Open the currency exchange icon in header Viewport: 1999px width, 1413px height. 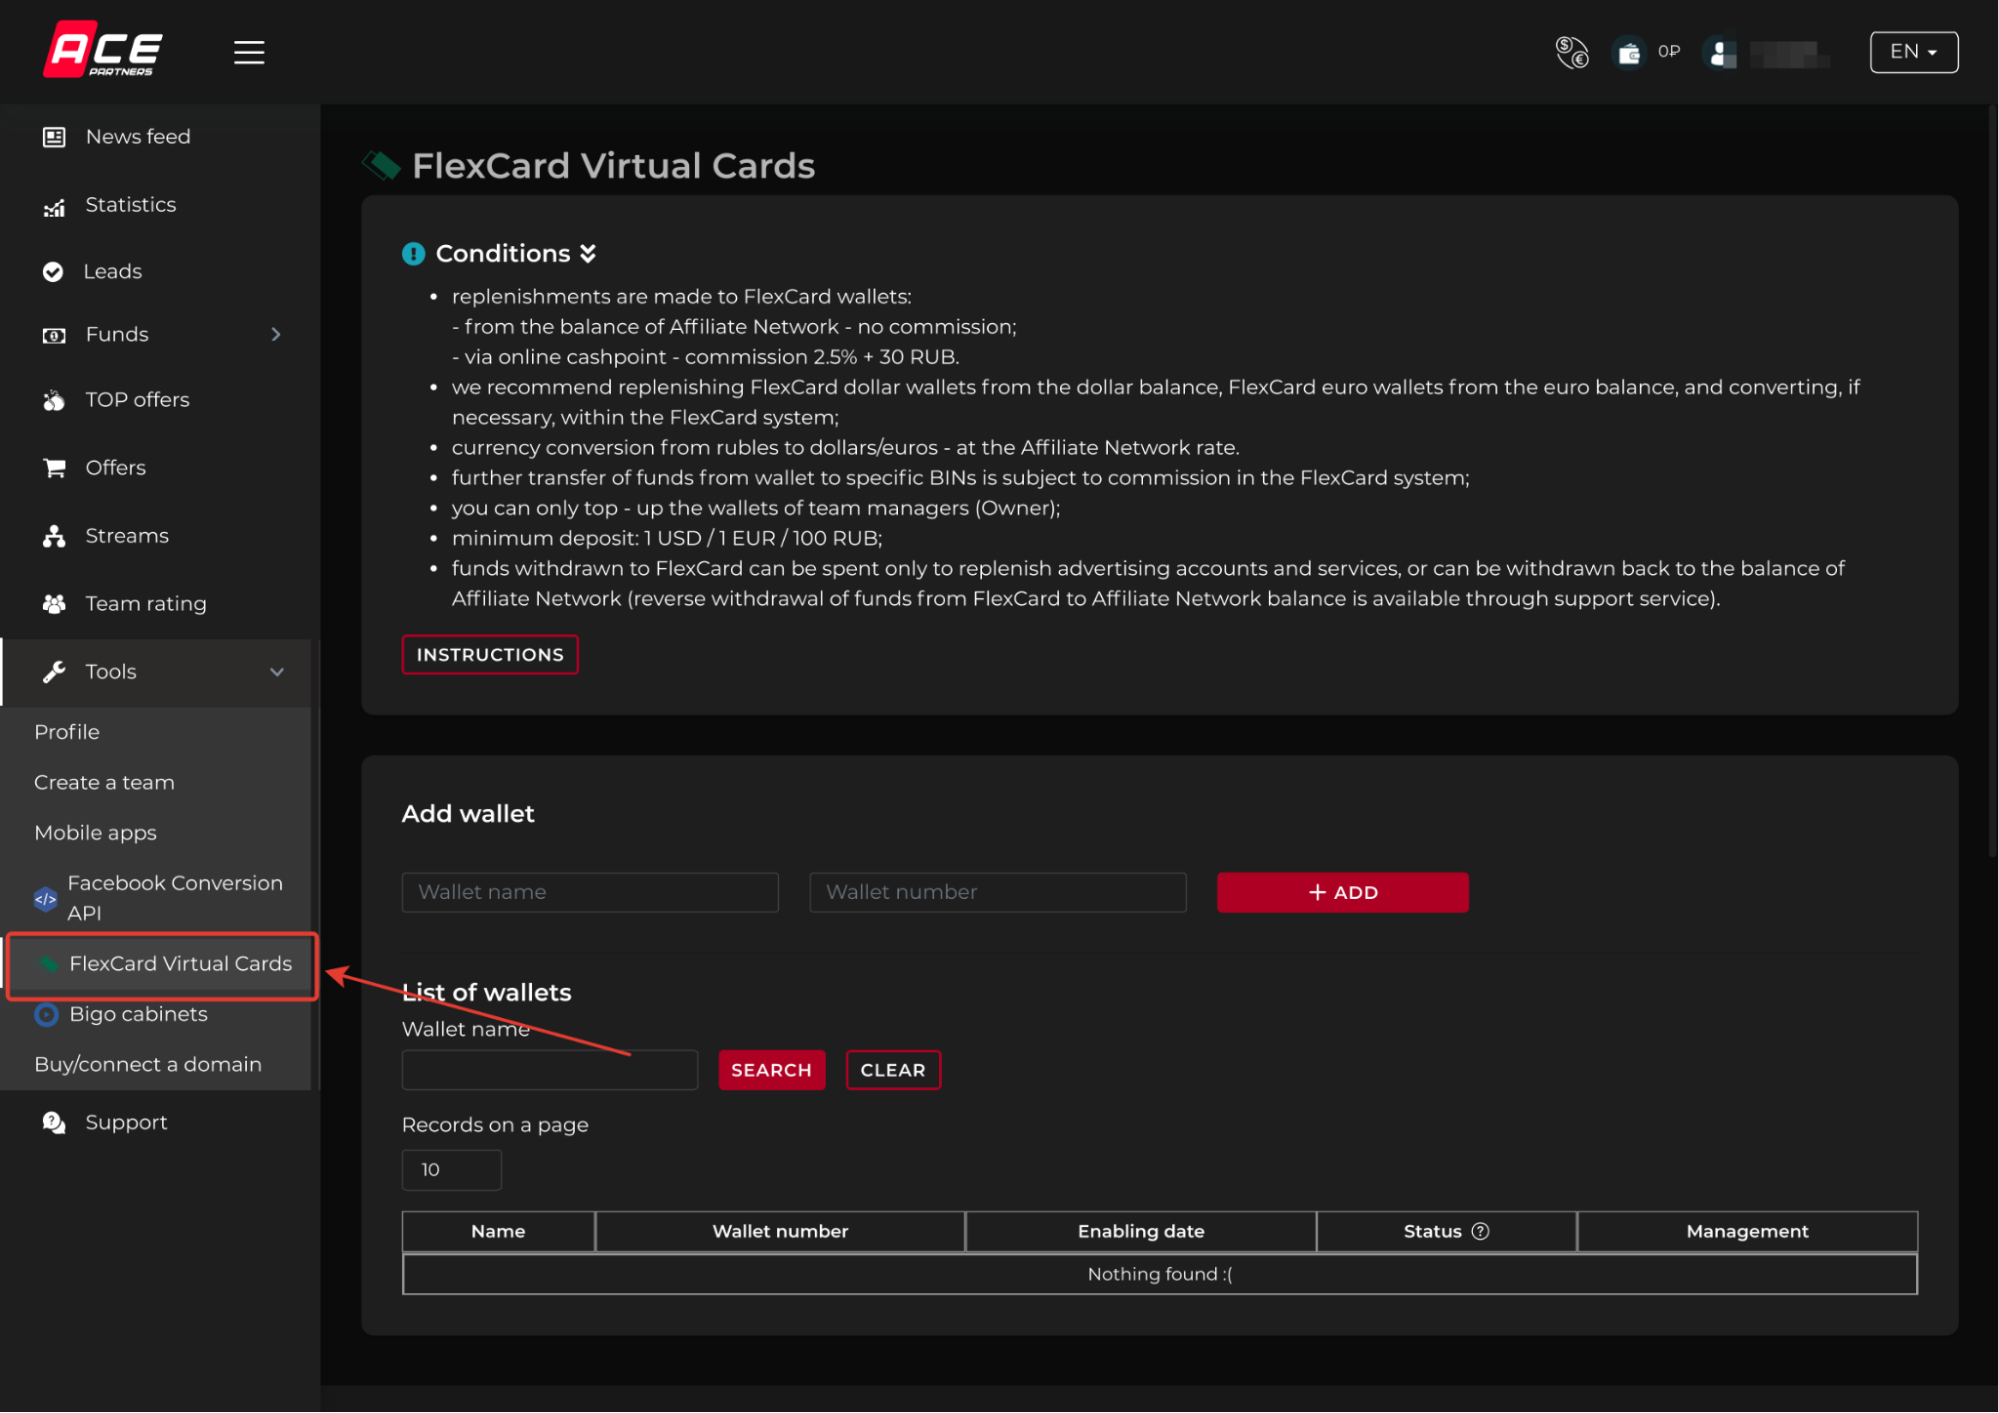coord(1571,52)
